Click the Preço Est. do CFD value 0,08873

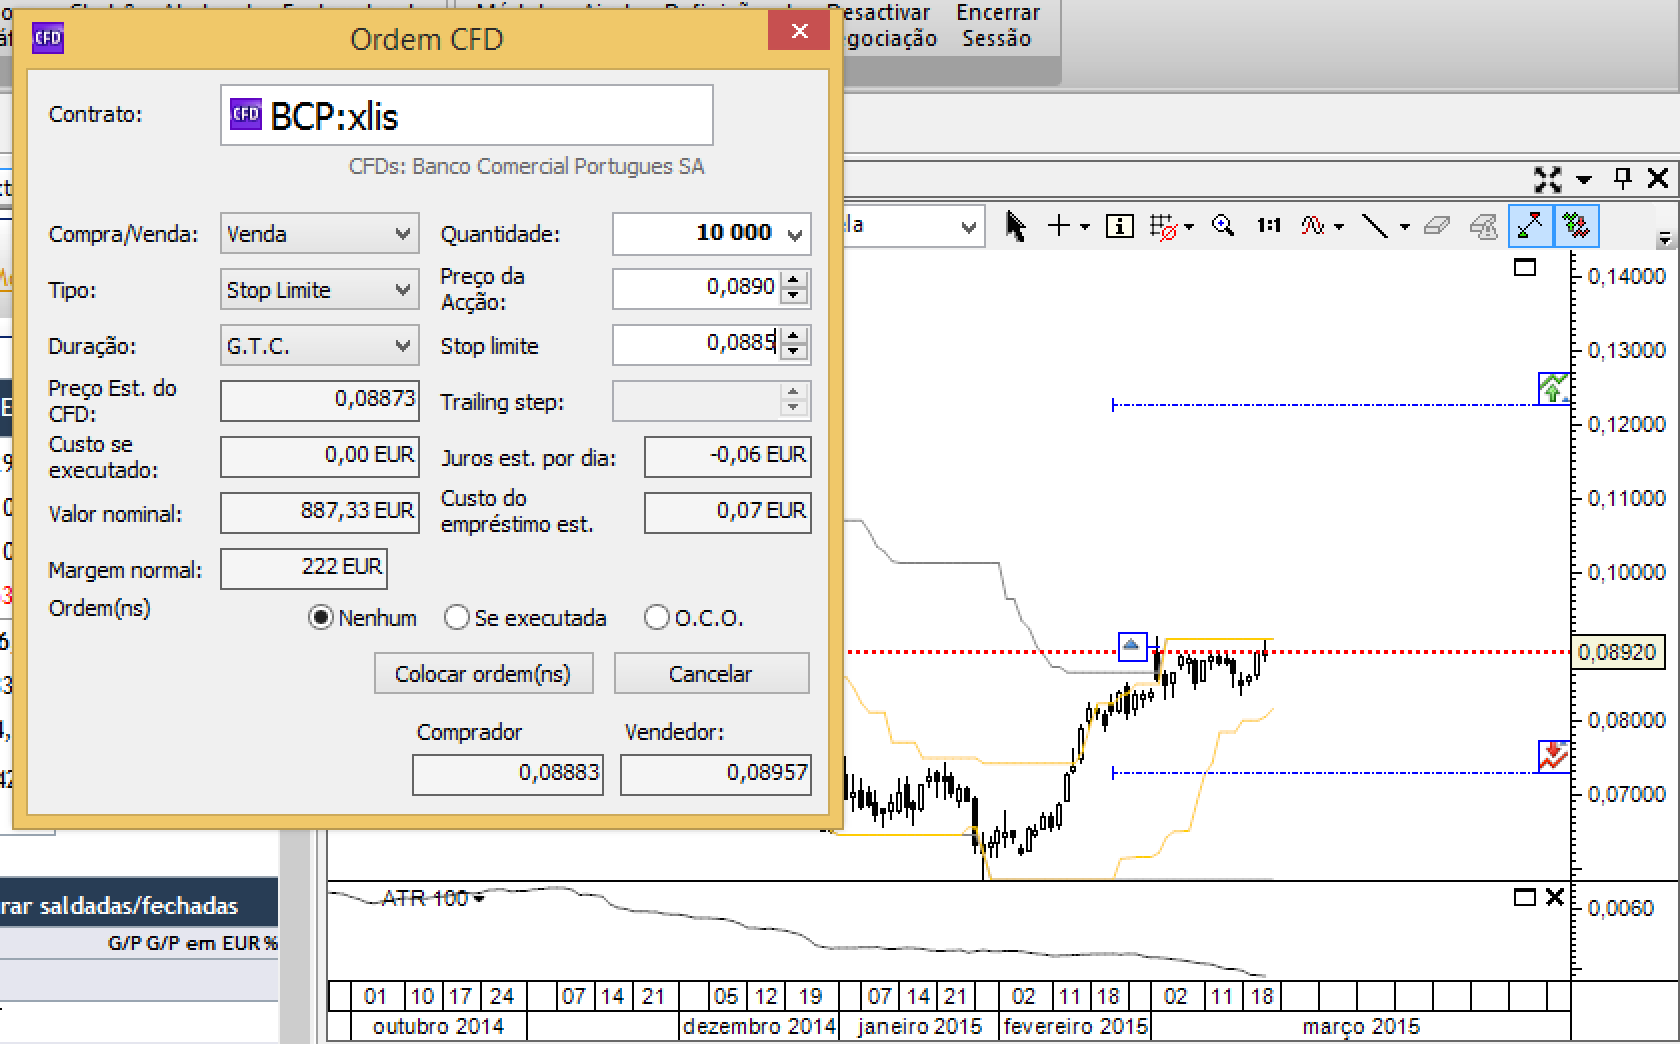[320, 400]
